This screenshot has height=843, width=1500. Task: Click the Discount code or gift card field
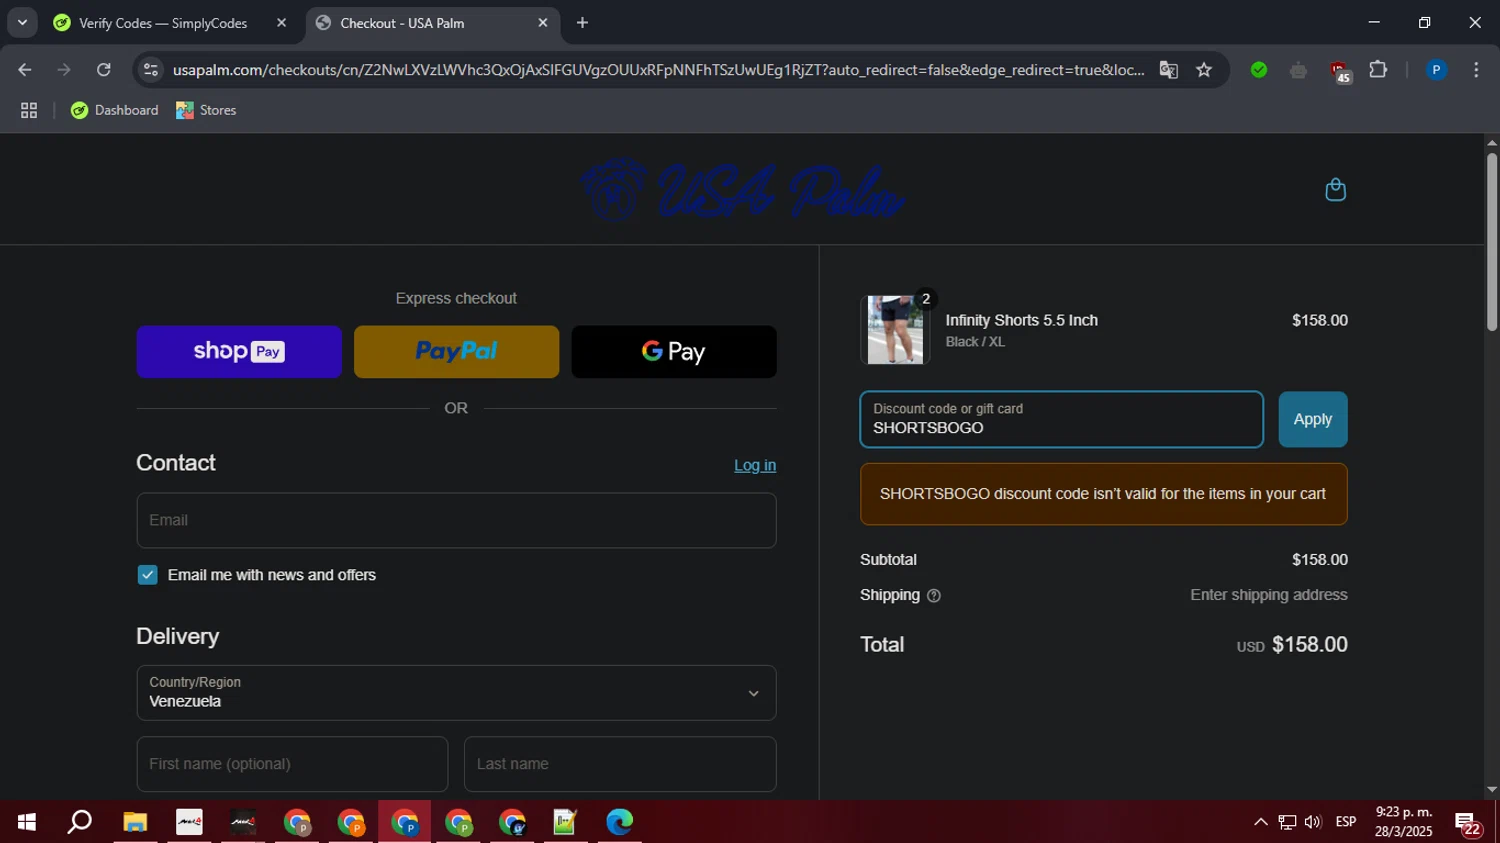point(1061,420)
